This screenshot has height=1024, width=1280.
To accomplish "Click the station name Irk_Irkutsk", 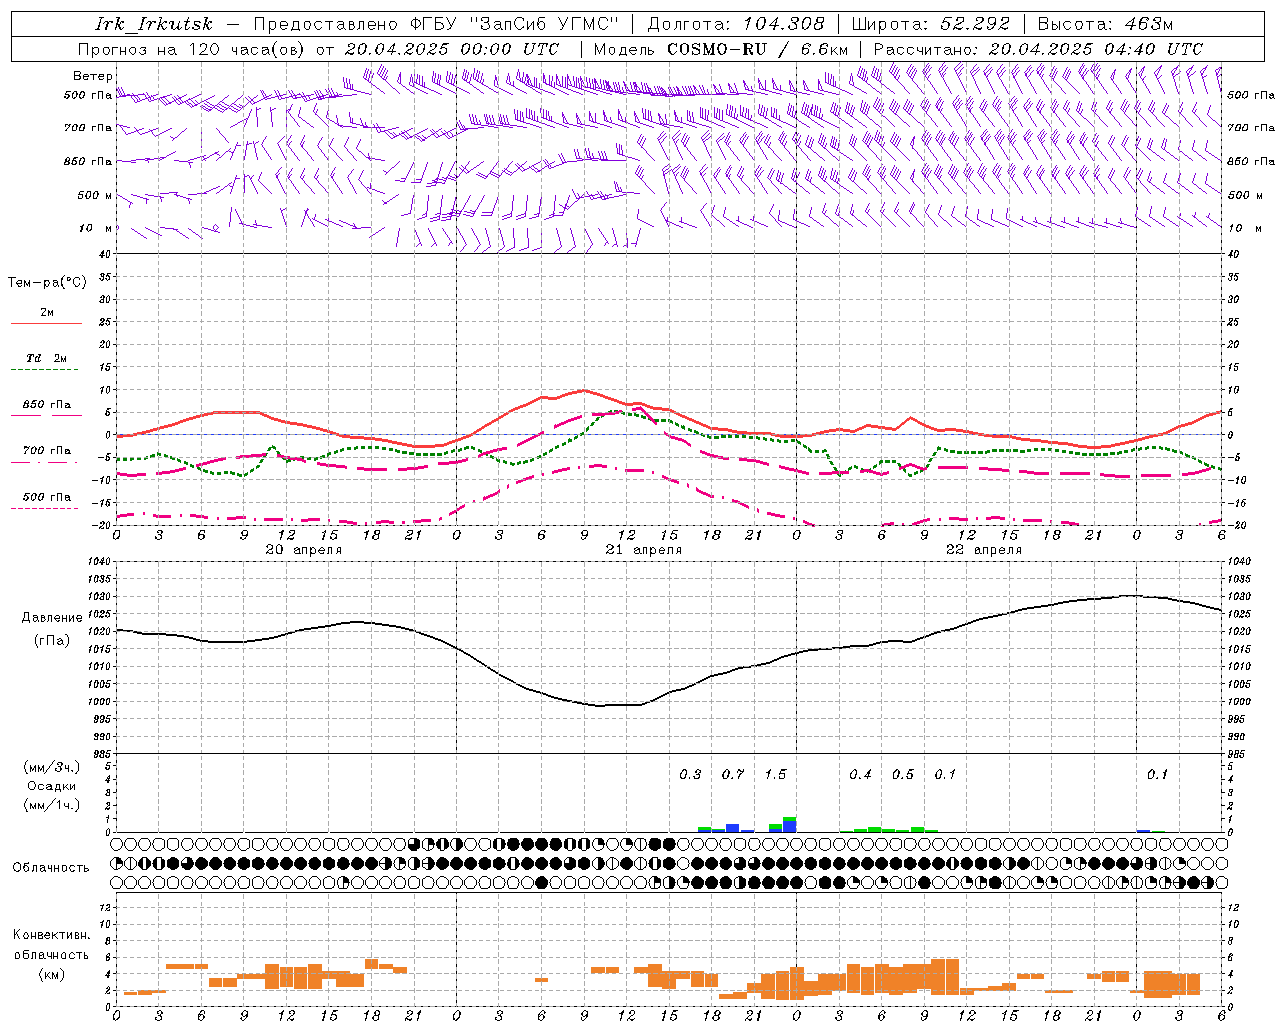I will click(x=154, y=24).
